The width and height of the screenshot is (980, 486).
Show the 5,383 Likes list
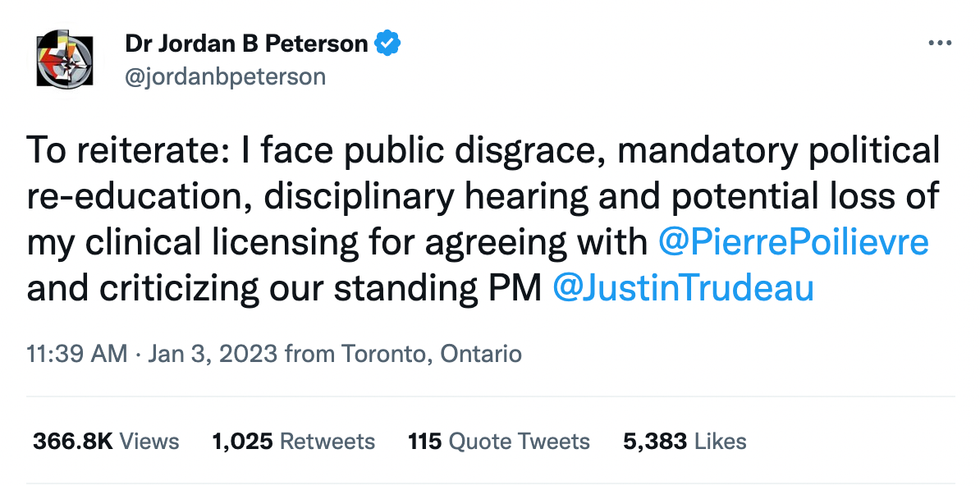pos(684,441)
